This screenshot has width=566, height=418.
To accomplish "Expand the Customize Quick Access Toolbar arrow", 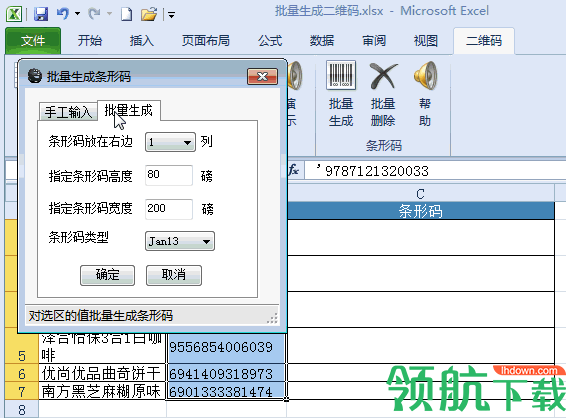I will pyautogui.click(x=171, y=15).
